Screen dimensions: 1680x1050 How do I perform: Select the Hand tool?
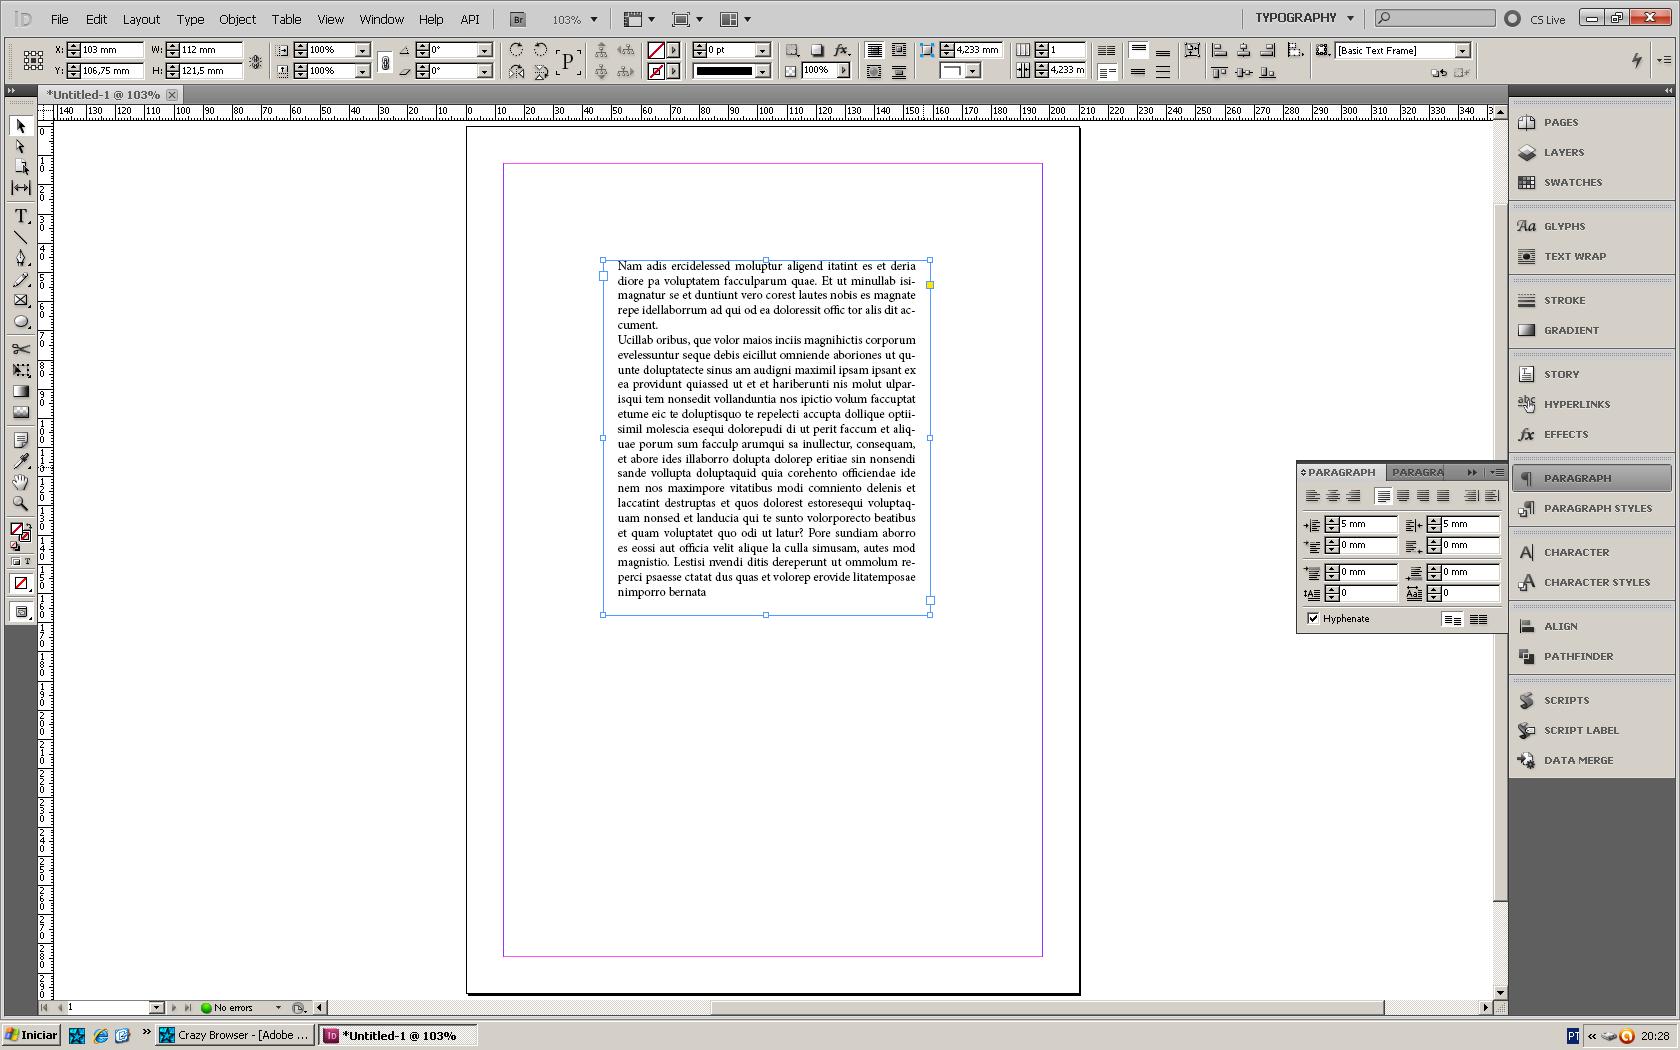[20, 483]
